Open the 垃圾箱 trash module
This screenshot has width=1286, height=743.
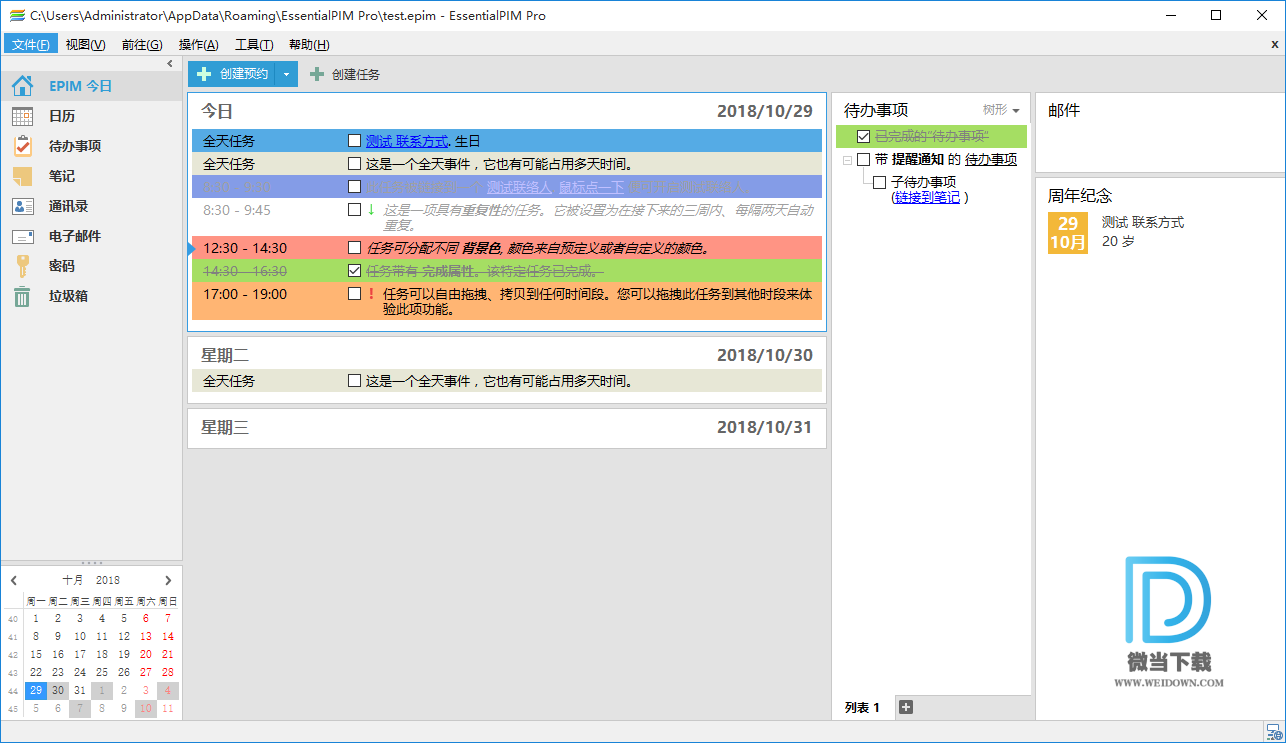(x=91, y=296)
